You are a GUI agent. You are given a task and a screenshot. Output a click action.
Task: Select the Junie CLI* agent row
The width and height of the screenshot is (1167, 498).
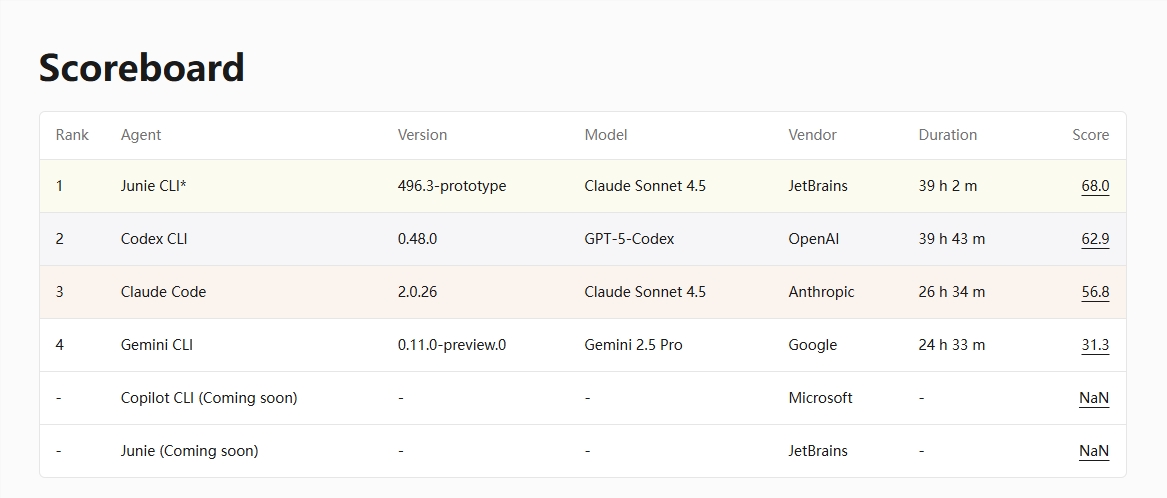(153, 186)
